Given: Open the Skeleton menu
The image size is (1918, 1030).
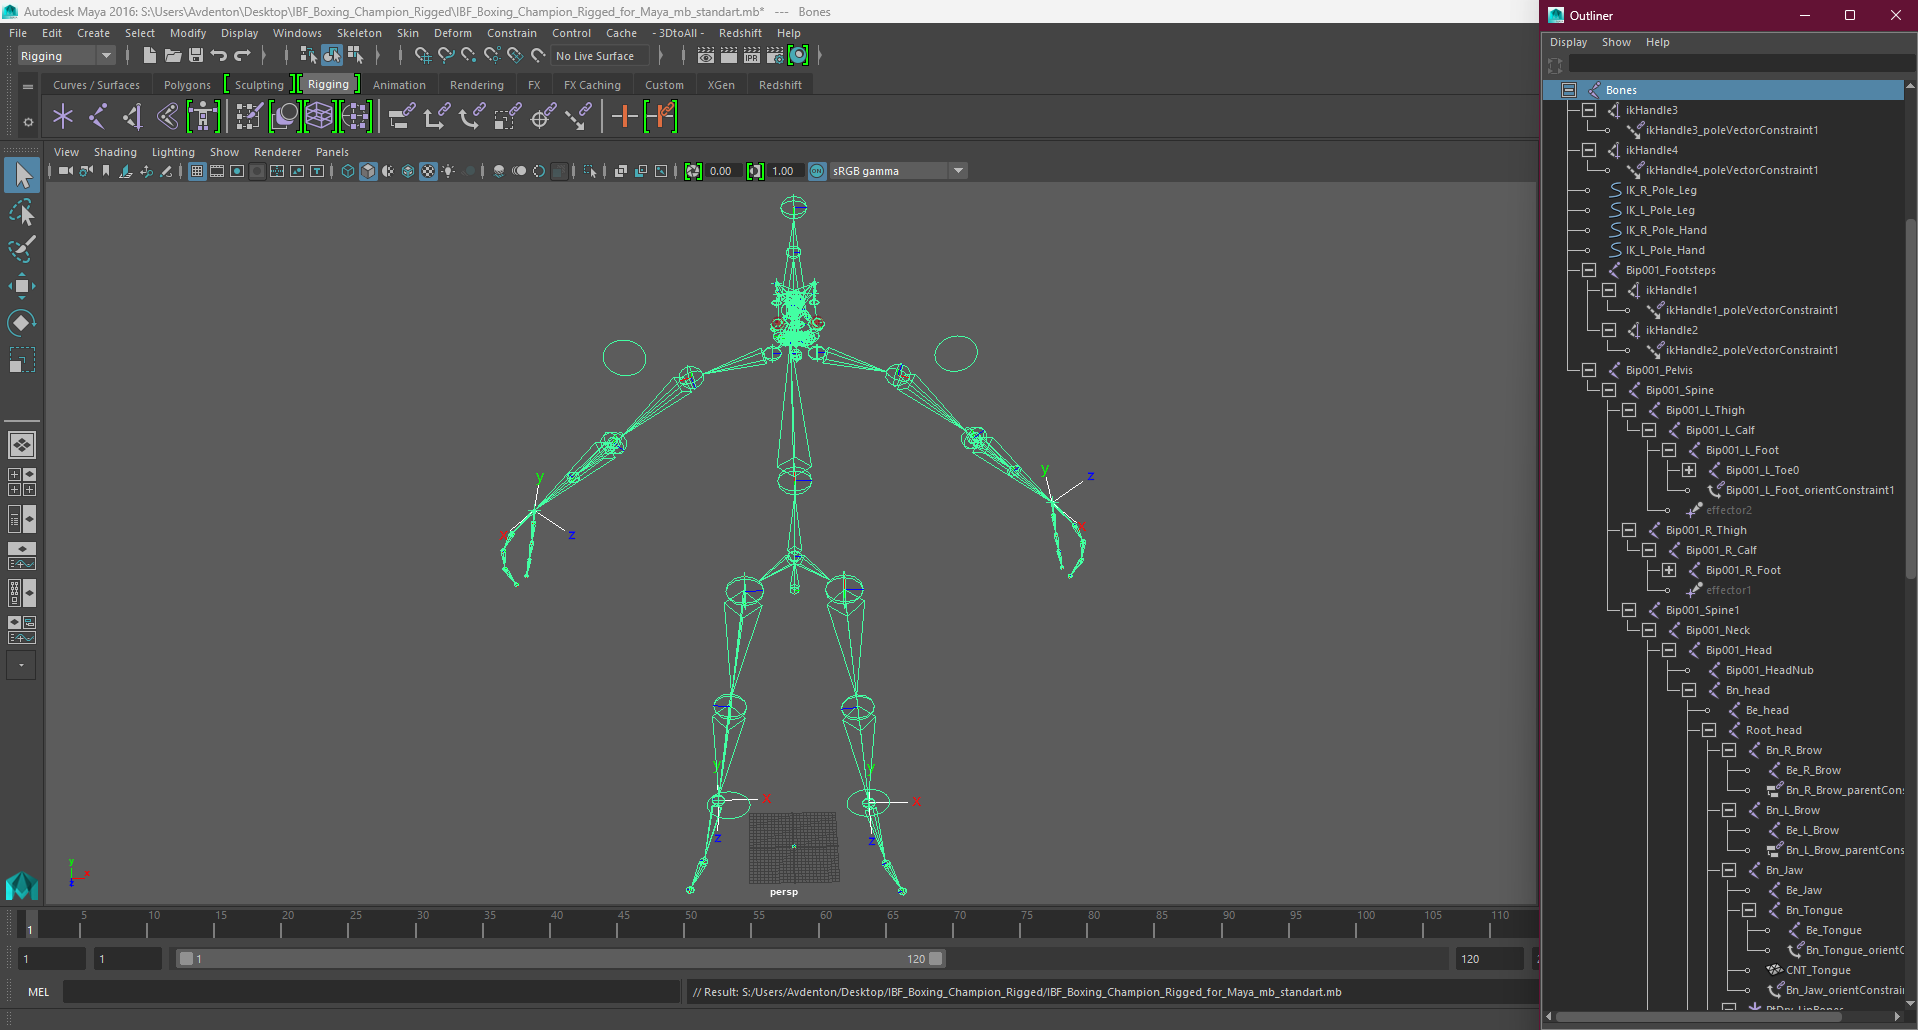Looking at the screenshot, I should coord(359,33).
